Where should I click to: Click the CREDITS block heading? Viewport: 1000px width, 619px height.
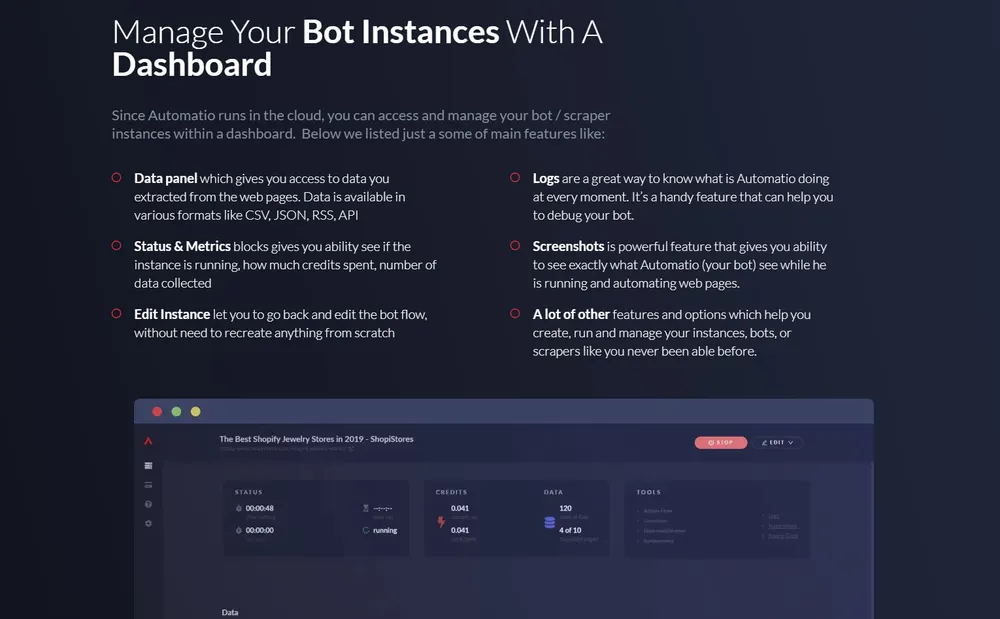pyautogui.click(x=452, y=492)
